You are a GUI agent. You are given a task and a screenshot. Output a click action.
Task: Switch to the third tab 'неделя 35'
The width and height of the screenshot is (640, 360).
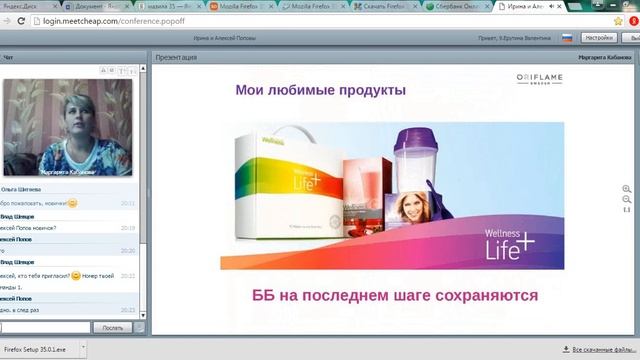pos(169,7)
